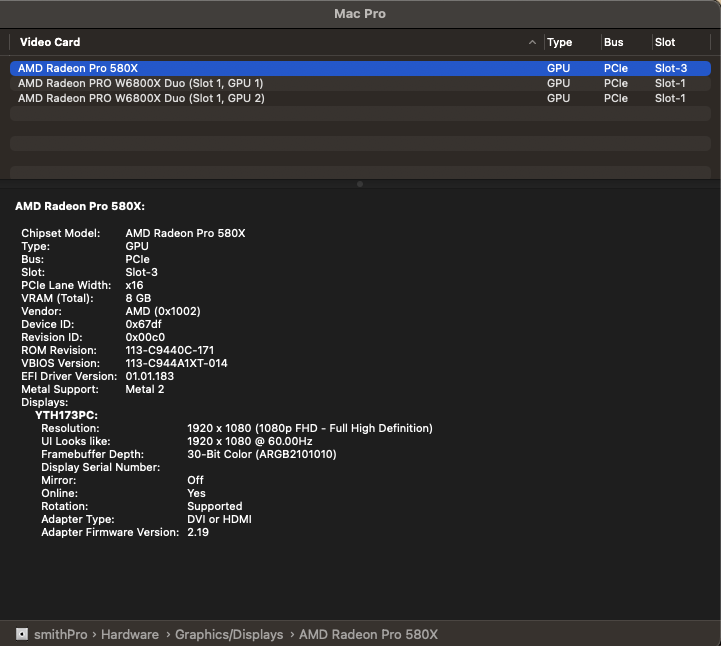Click Chipset Model value AMD Radeon Pro 580X
Viewport: 721px width, 646px height.
tap(185, 233)
